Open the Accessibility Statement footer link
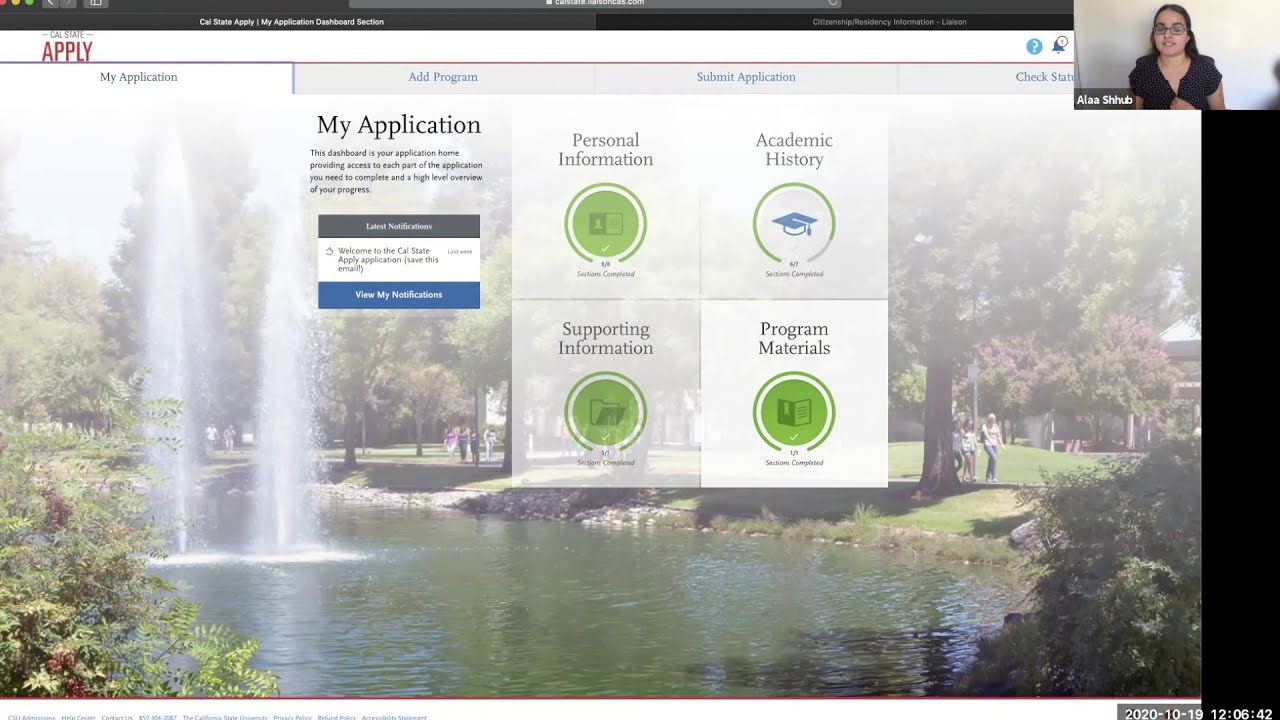The width and height of the screenshot is (1280, 720). click(x=394, y=717)
